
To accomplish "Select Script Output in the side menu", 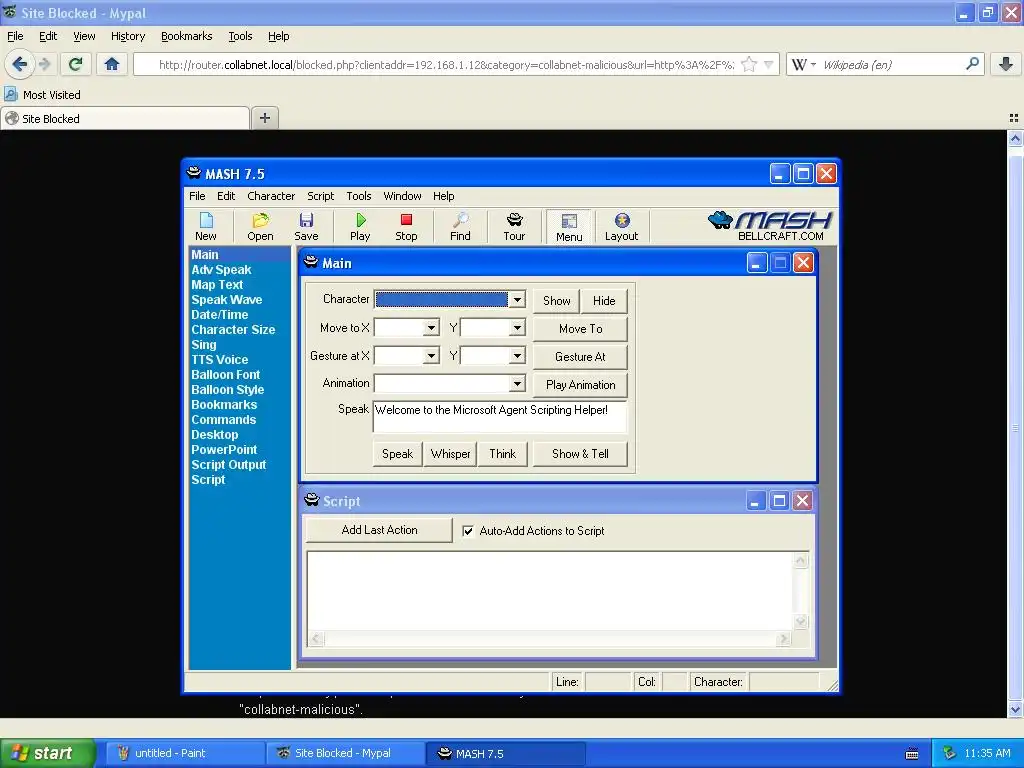I will pyautogui.click(x=229, y=465).
